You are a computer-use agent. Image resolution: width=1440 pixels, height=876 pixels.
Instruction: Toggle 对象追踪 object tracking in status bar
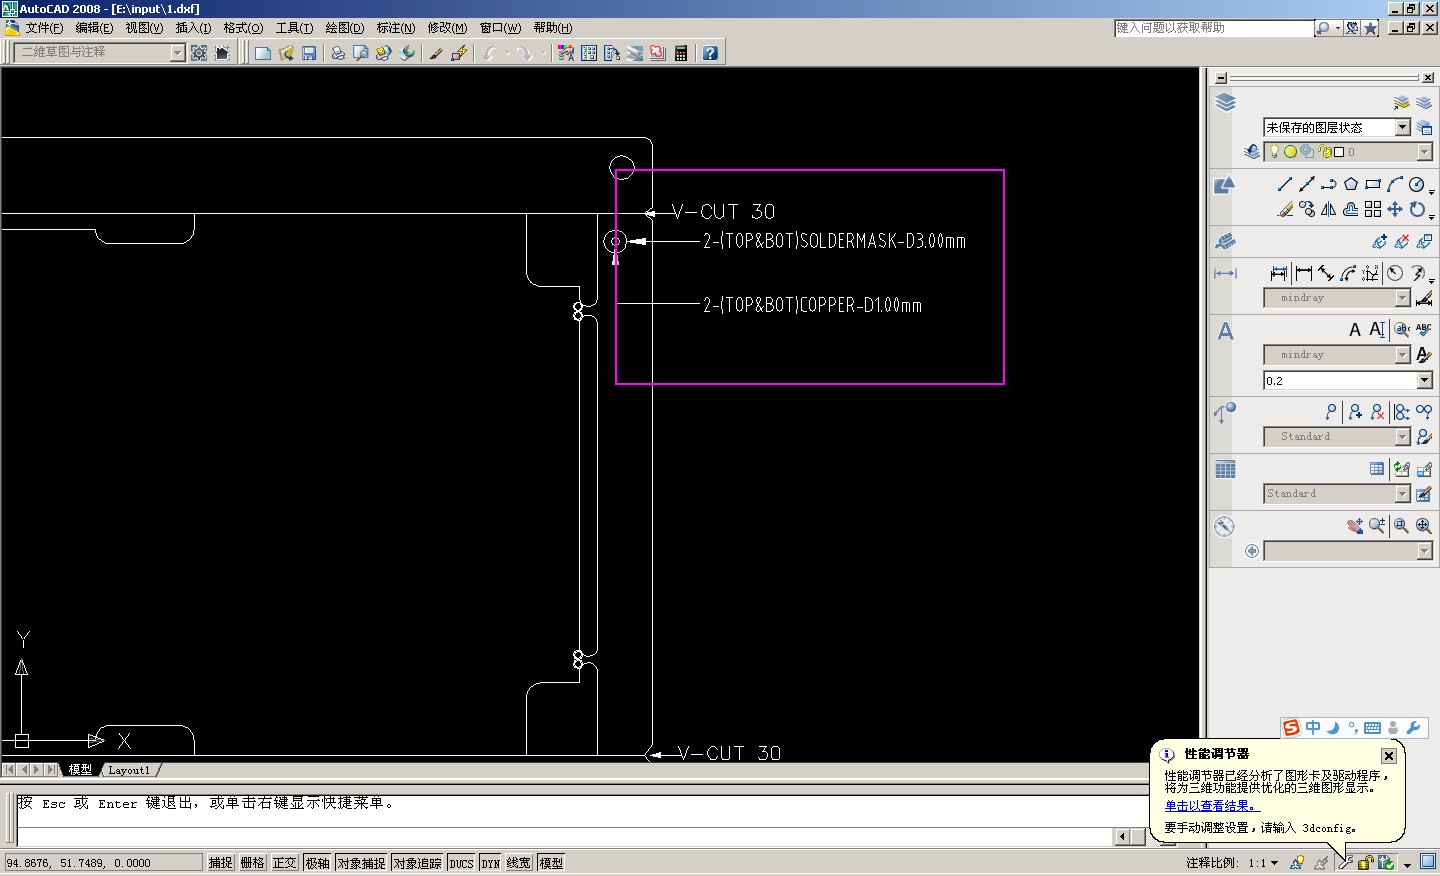click(417, 862)
